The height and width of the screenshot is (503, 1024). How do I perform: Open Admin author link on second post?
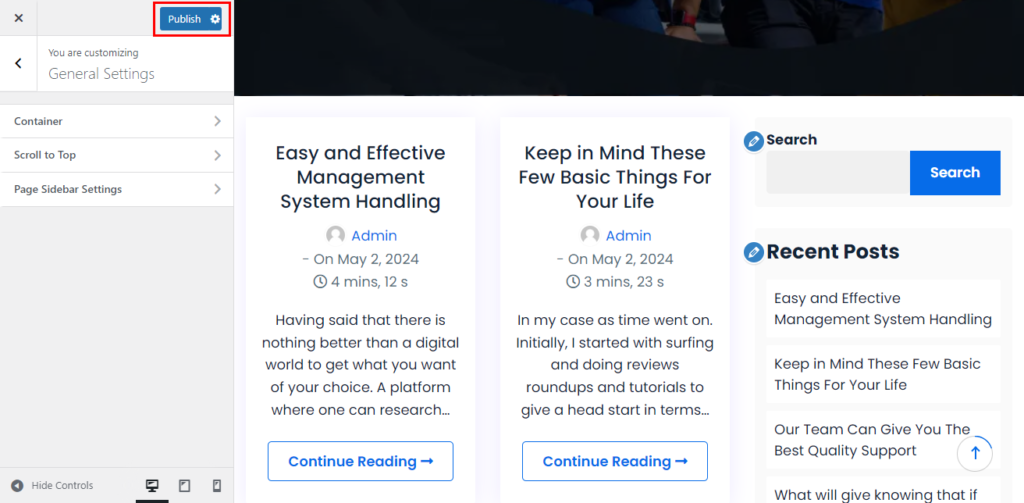[628, 236]
